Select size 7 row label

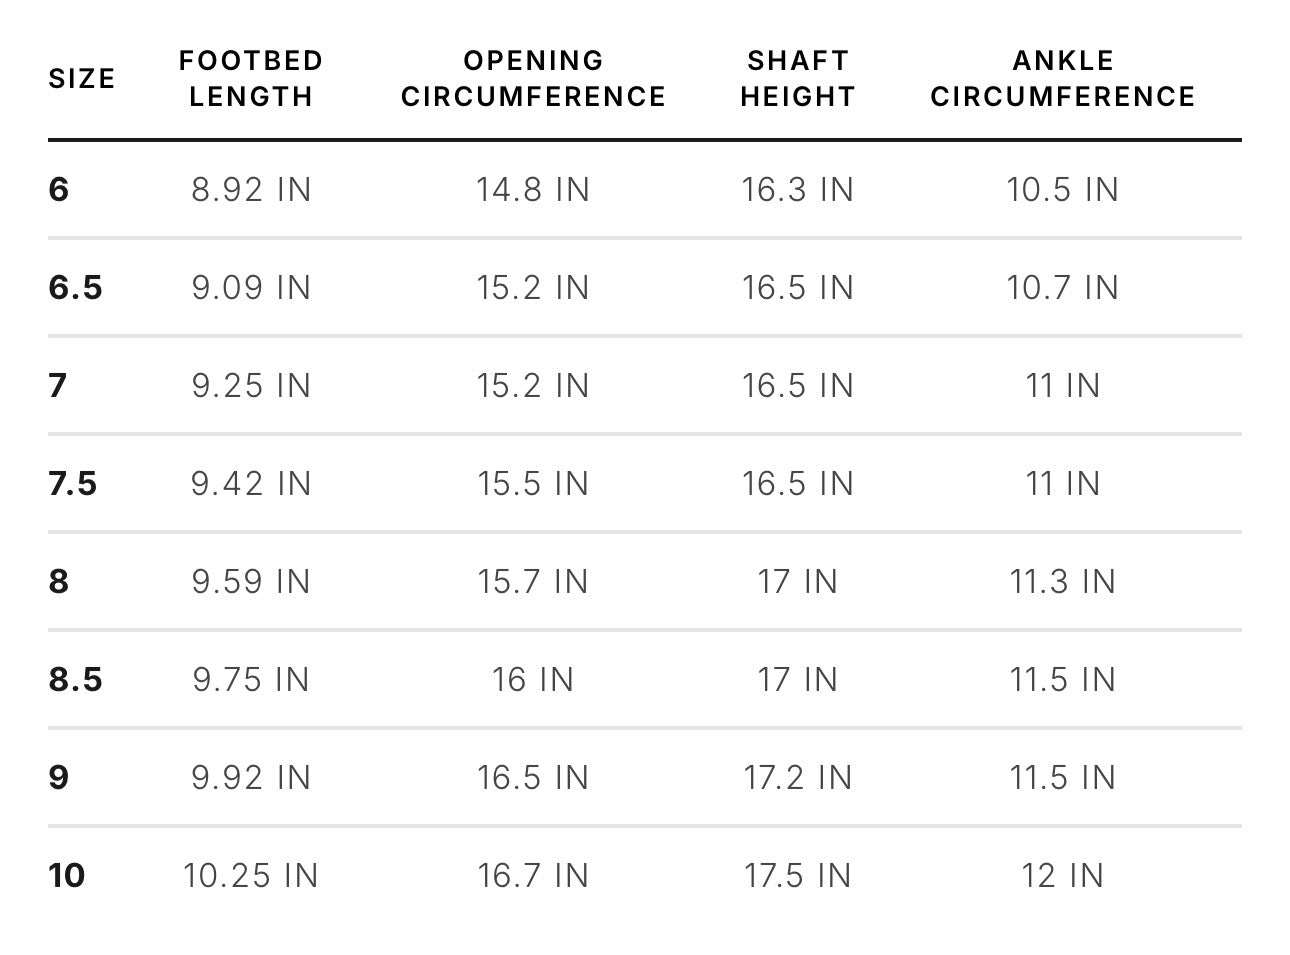tap(58, 385)
